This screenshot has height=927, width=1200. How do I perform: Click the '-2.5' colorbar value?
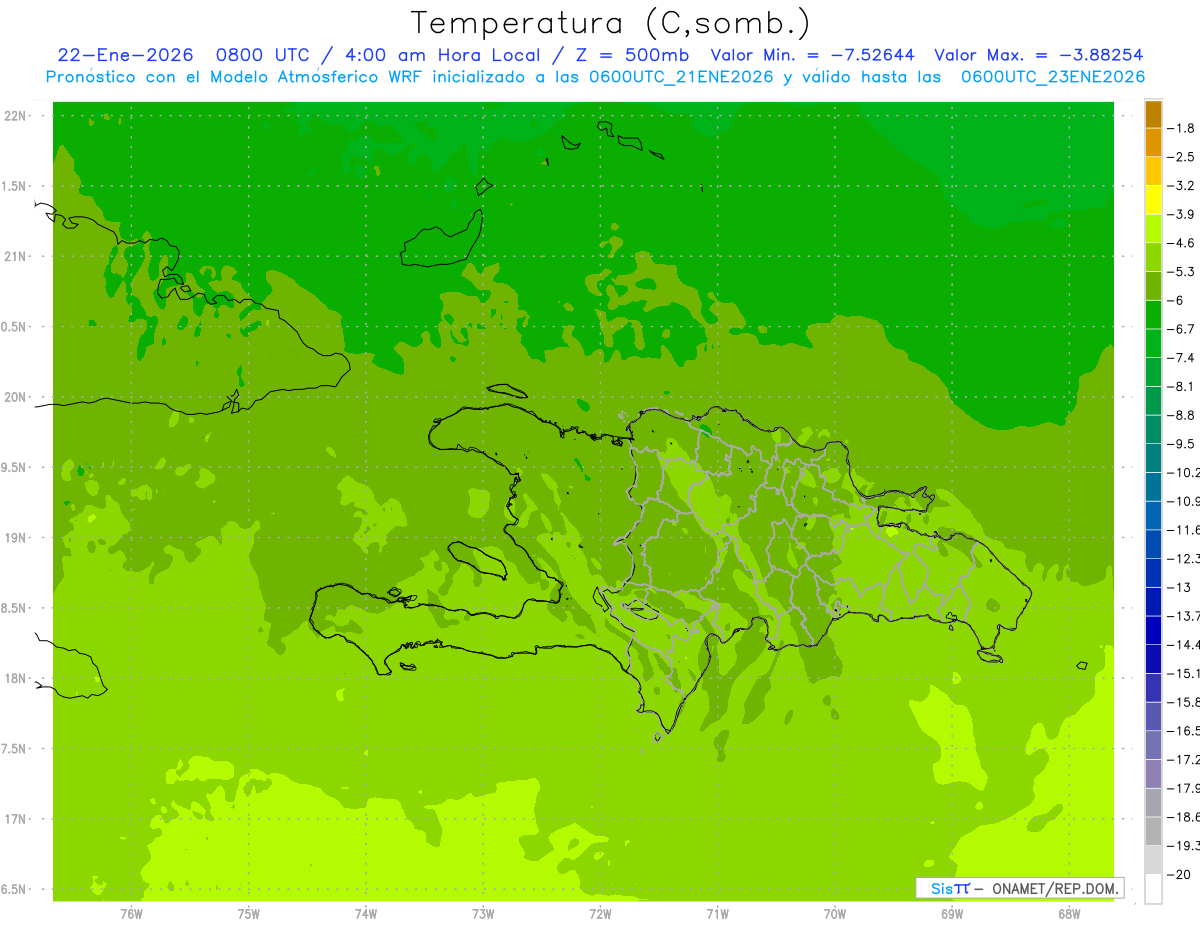coord(1182,157)
